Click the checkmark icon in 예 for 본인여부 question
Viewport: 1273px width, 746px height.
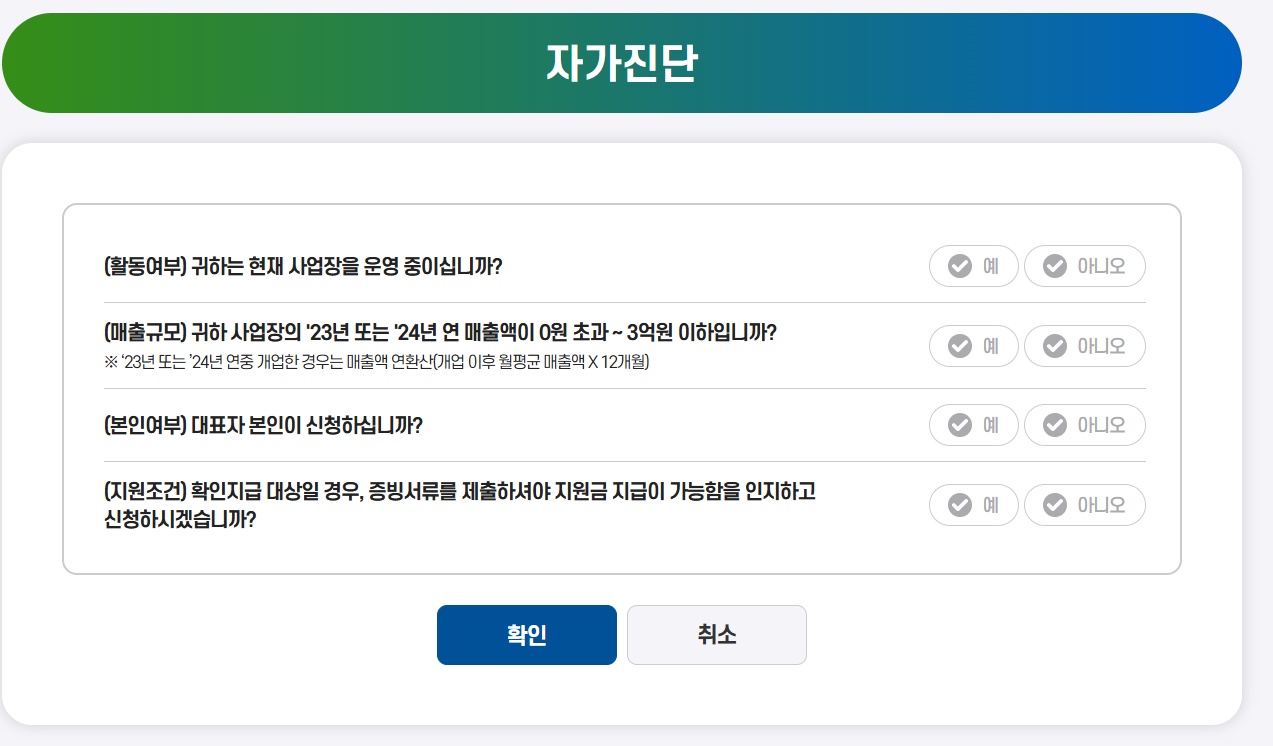958,425
